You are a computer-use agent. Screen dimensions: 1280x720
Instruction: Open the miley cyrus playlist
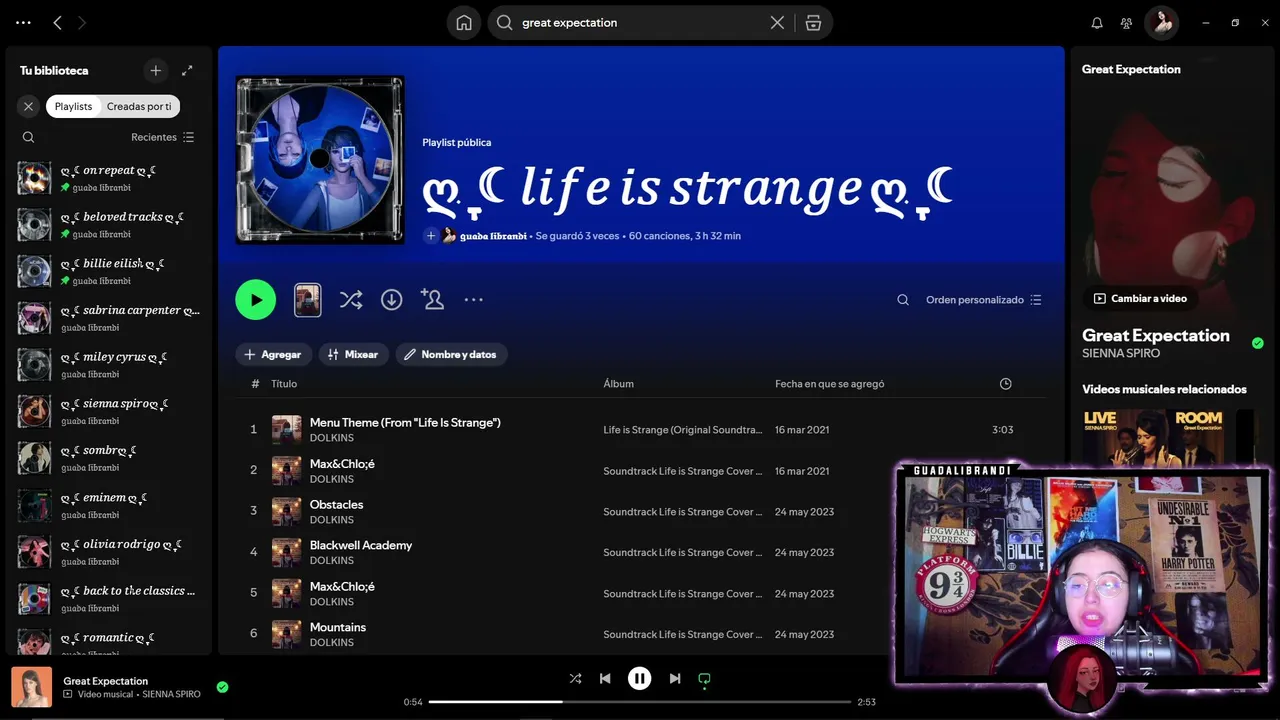coord(109,365)
